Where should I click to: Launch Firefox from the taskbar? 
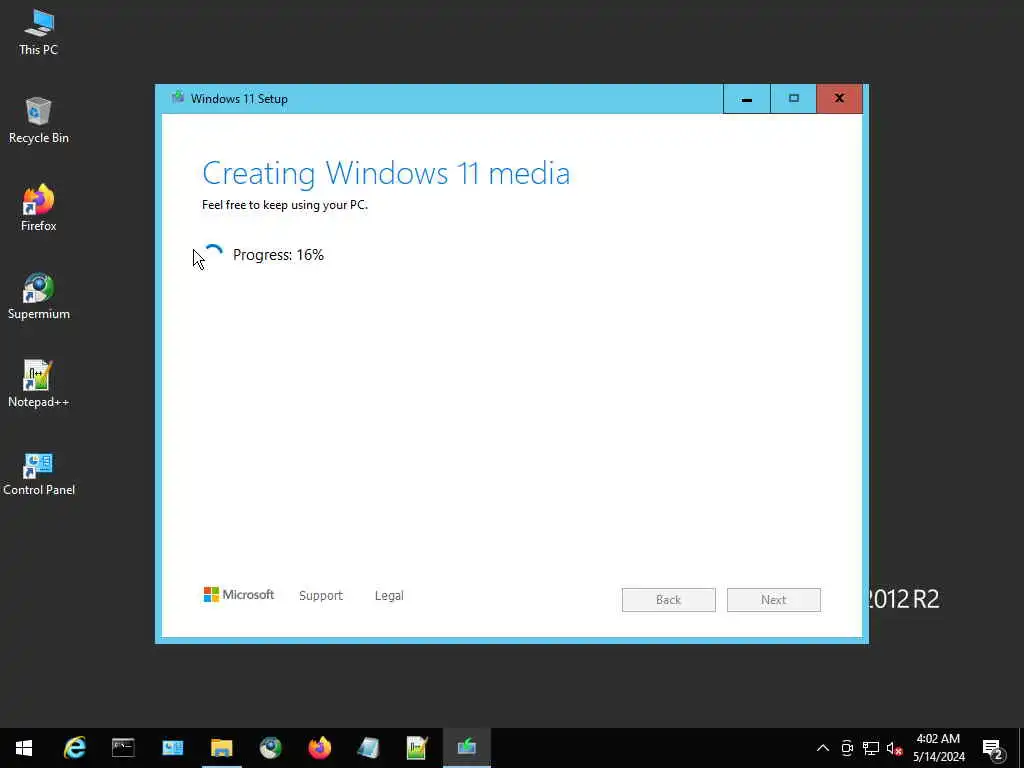point(319,748)
